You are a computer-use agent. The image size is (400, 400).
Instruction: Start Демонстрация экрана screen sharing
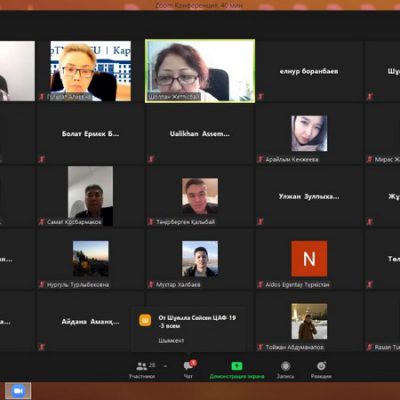pyautogui.click(x=237, y=370)
